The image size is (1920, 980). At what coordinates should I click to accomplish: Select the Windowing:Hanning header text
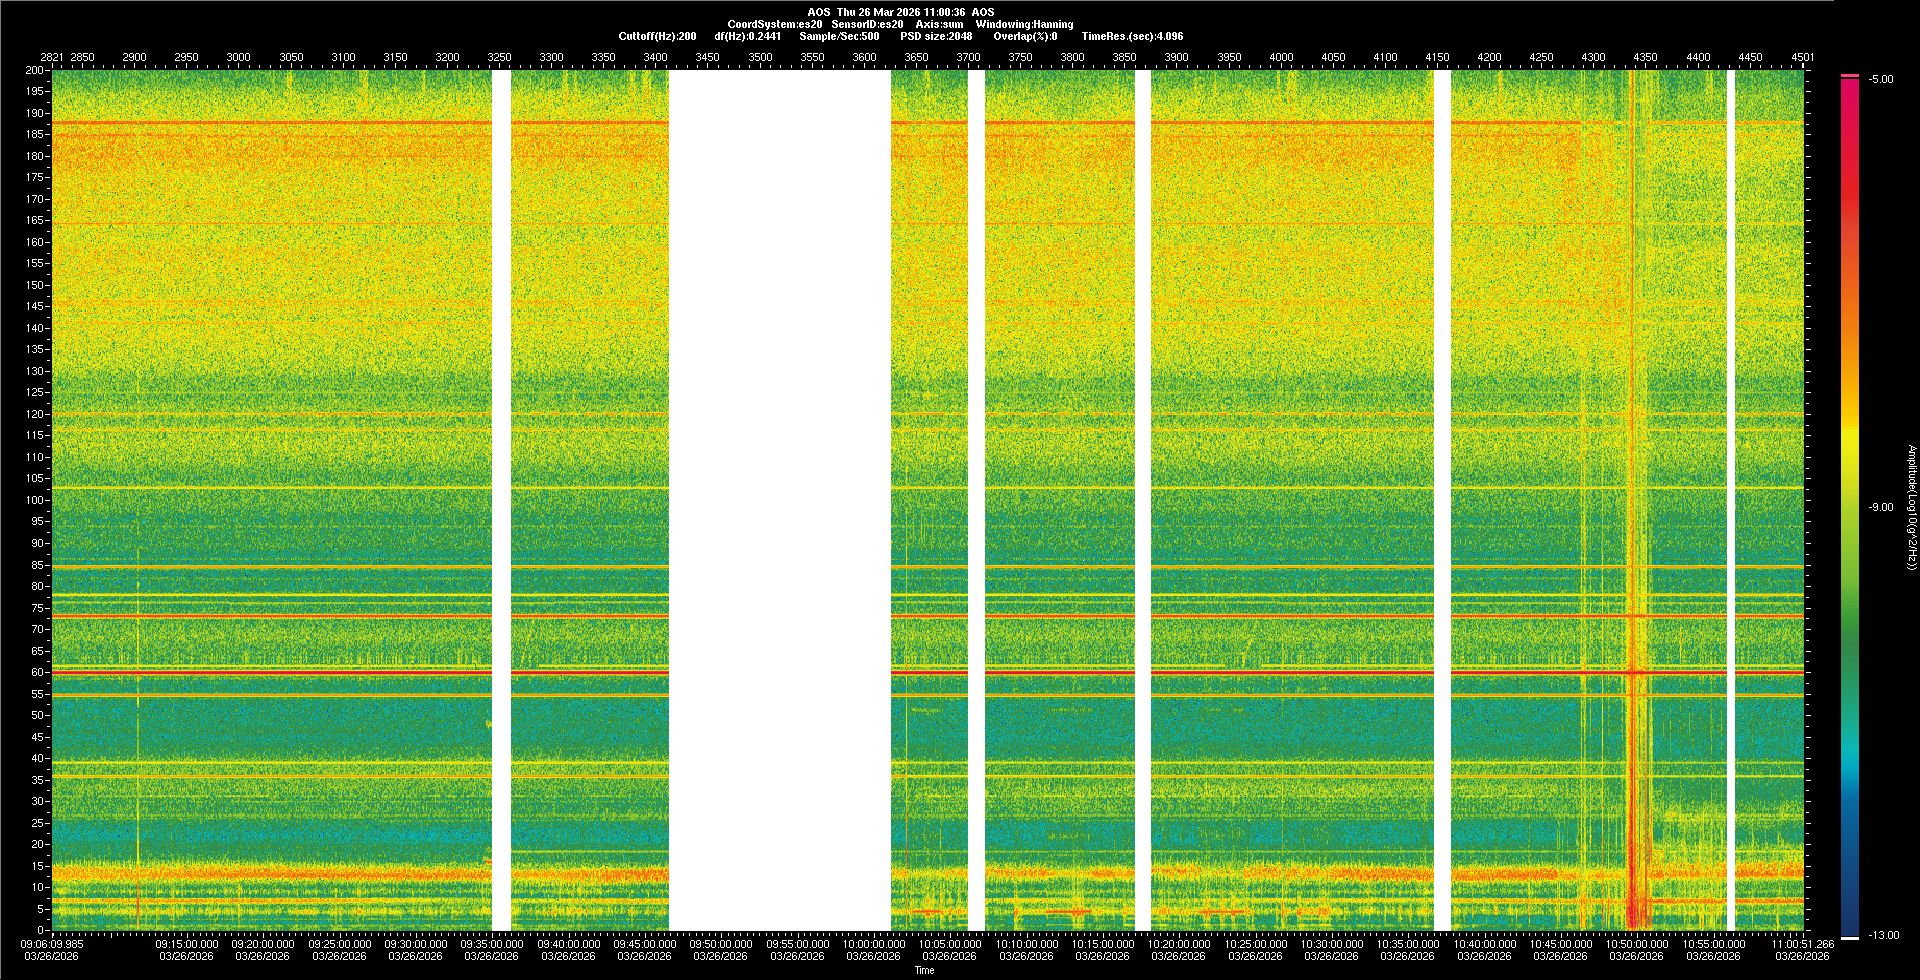tap(1024, 24)
